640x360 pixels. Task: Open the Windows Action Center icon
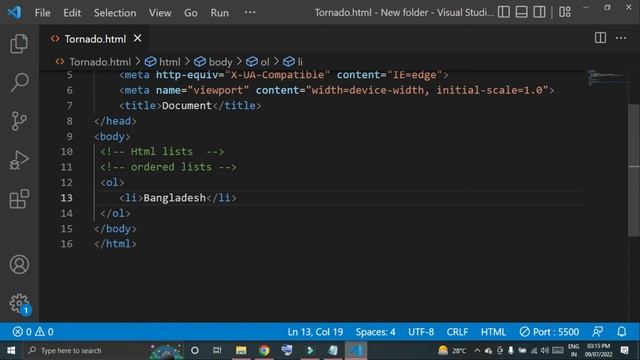[624, 350]
